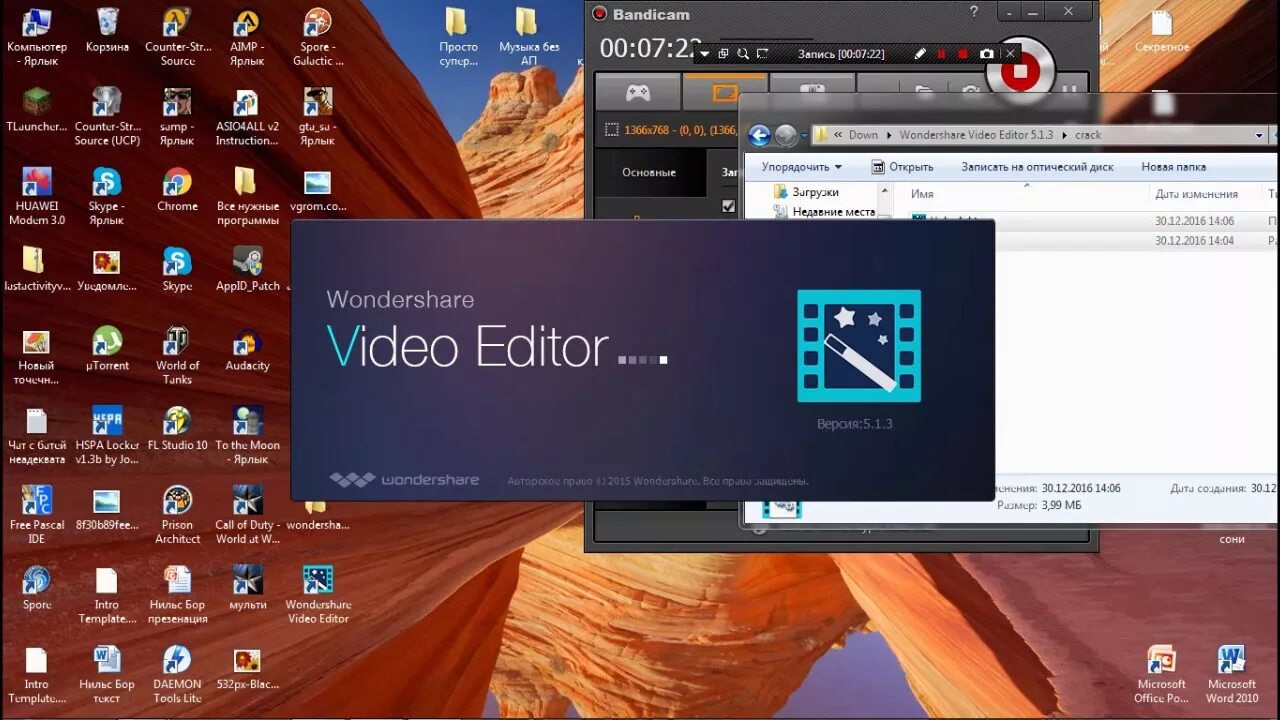This screenshot has width=1280, height=720.
Task: Sort by the Дата изменения column header
Action: (1196, 194)
